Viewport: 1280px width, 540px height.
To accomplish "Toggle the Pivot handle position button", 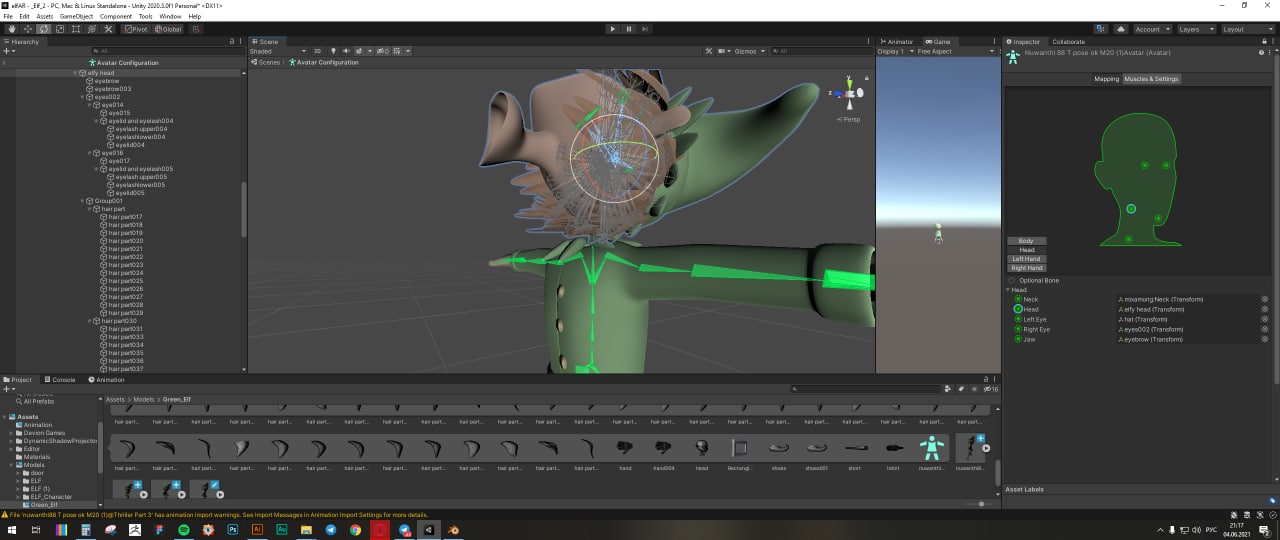I will tap(135, 29).
